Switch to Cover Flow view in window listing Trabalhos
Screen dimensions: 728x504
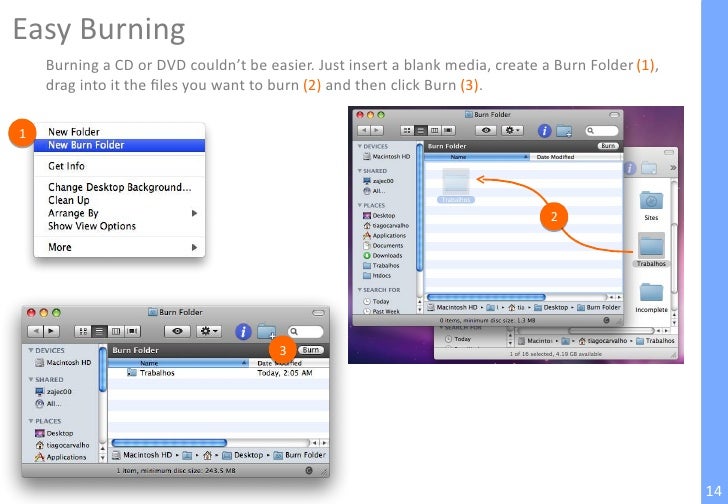click(132, 331)
